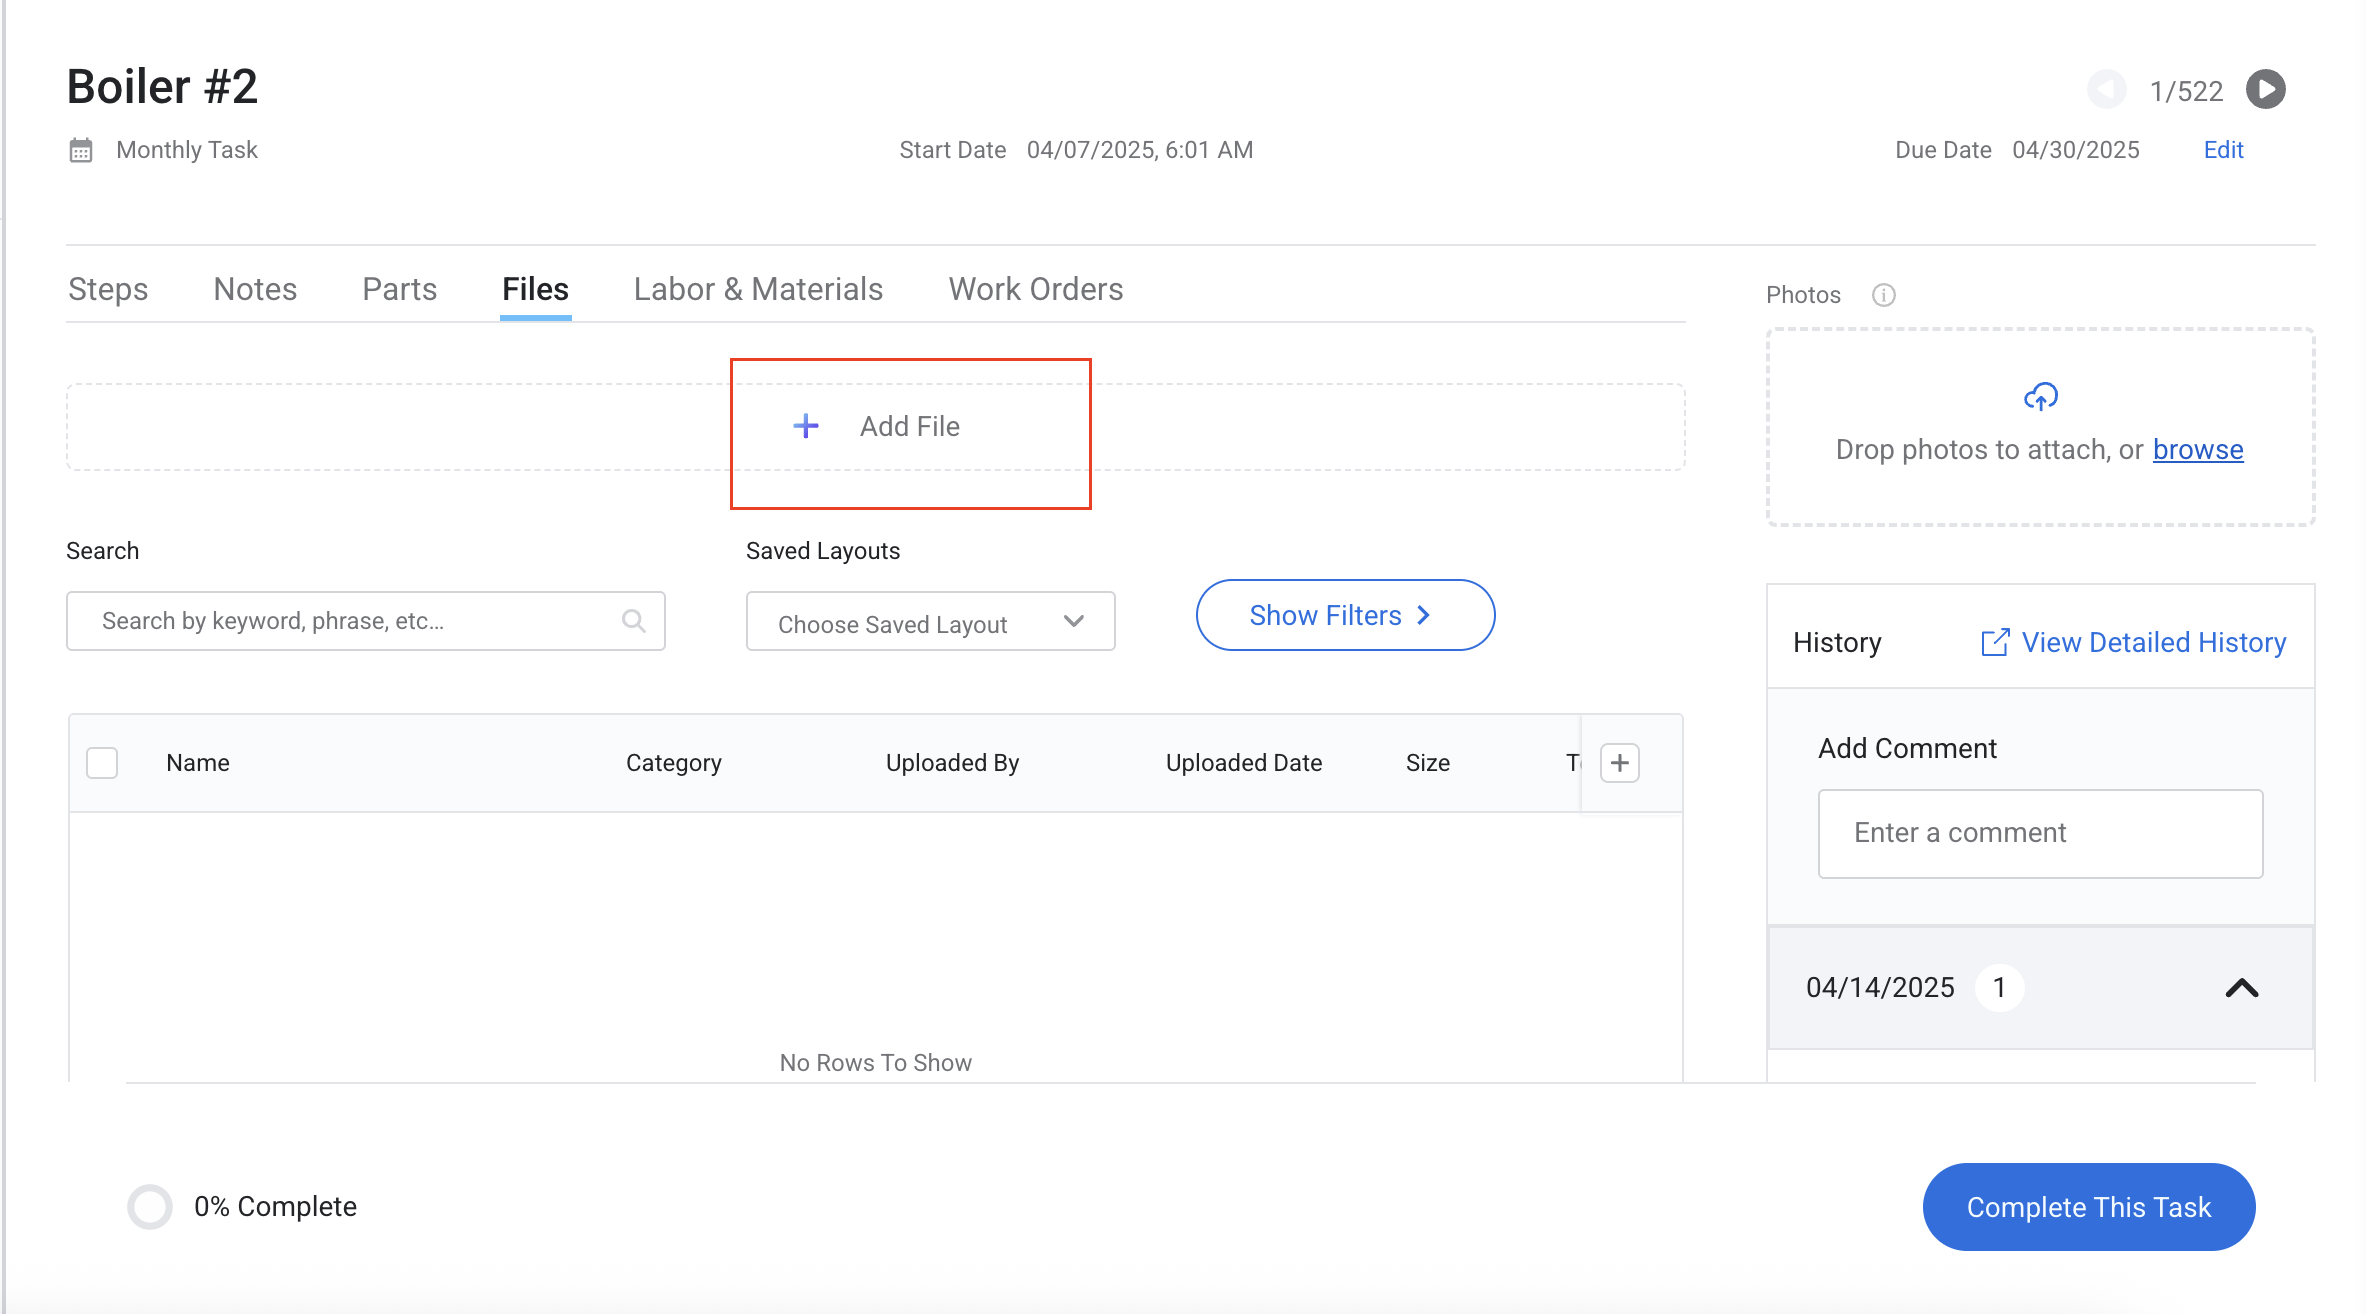Switch to the Parts tab
2366x1314 pixels.
[x=399, y=289]
